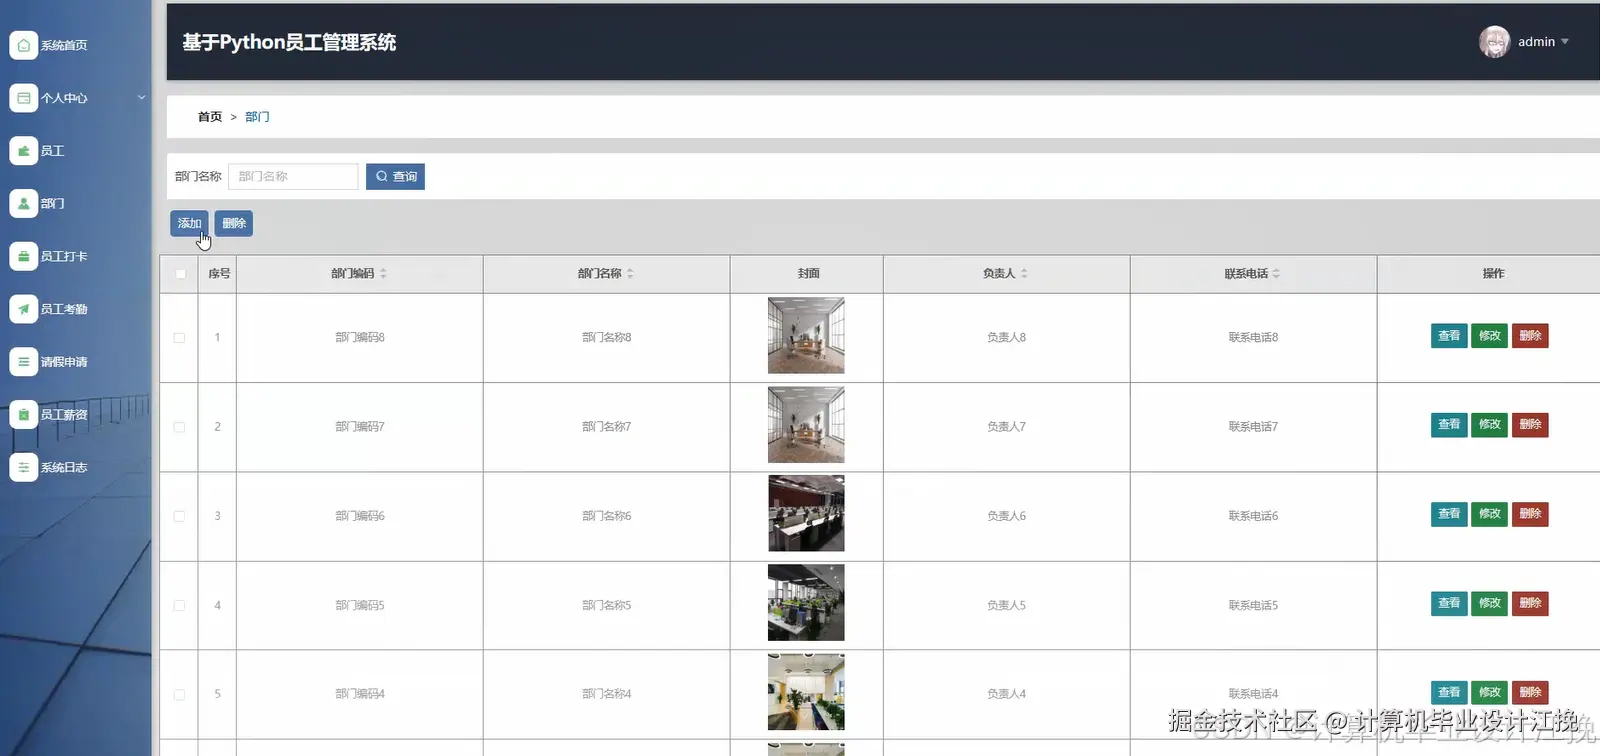Focus the 部门名称 search input field
This screenshot has height=756, width=1600.
point(293,176)
